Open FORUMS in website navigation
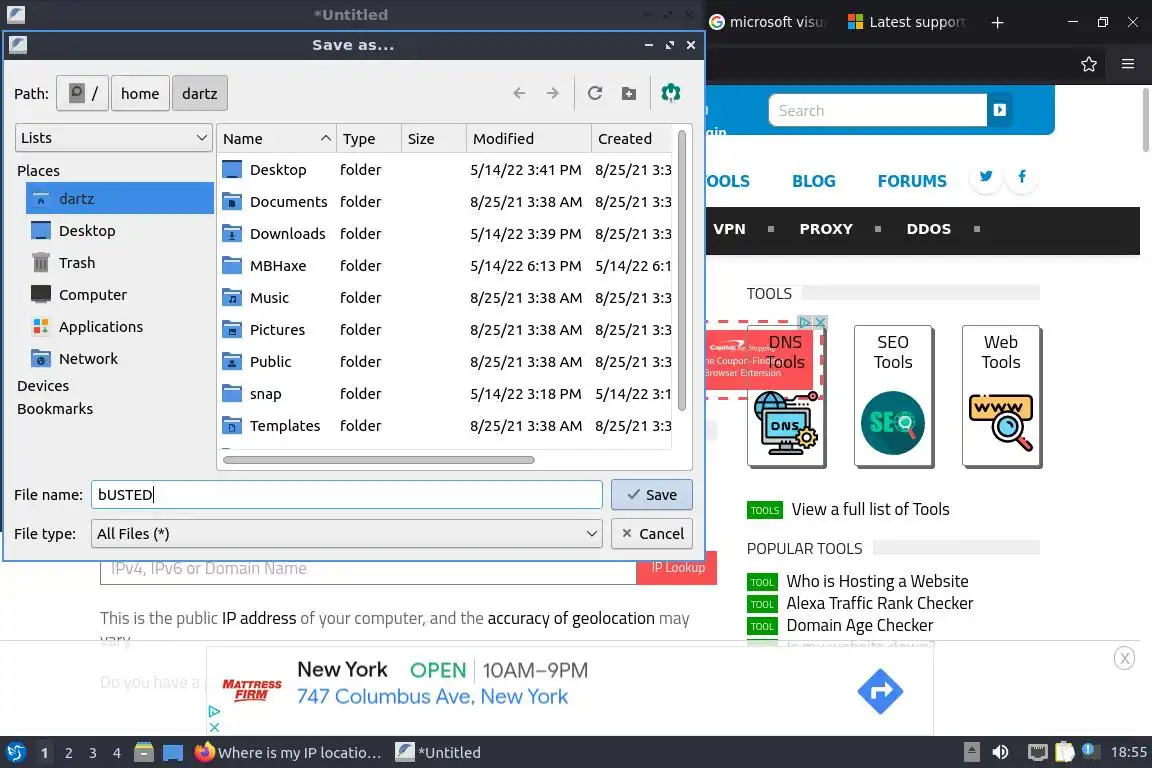This screenshot has width=1152, height=768. (x=912, y=181)
